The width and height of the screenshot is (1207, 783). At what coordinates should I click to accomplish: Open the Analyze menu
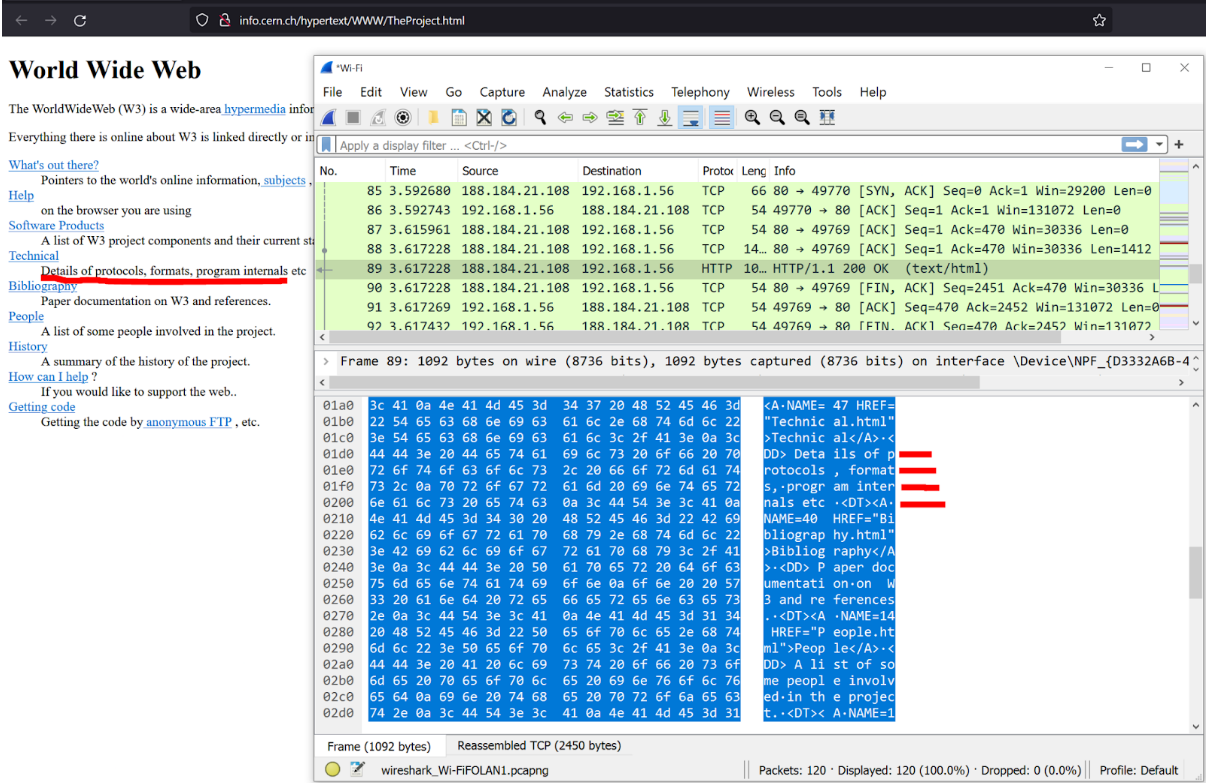pos(565,92)
